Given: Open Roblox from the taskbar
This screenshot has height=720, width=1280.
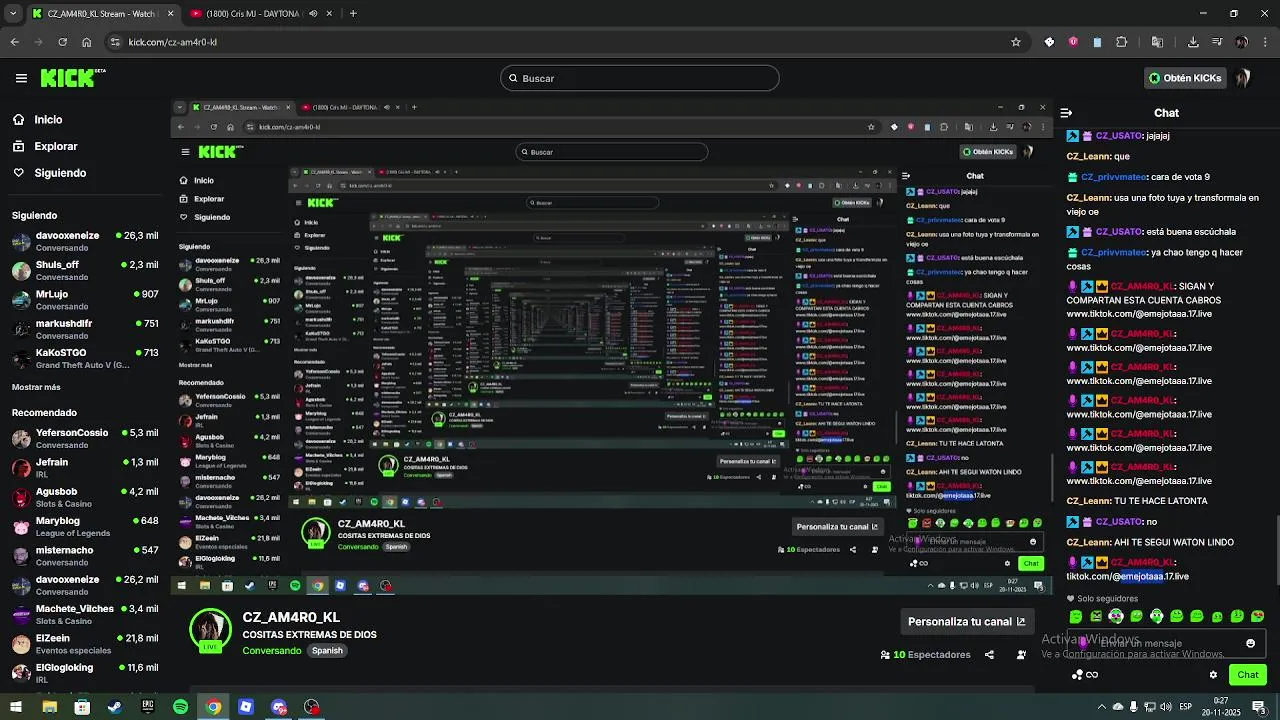Looking at the screenshot, I should click(246, 707).
